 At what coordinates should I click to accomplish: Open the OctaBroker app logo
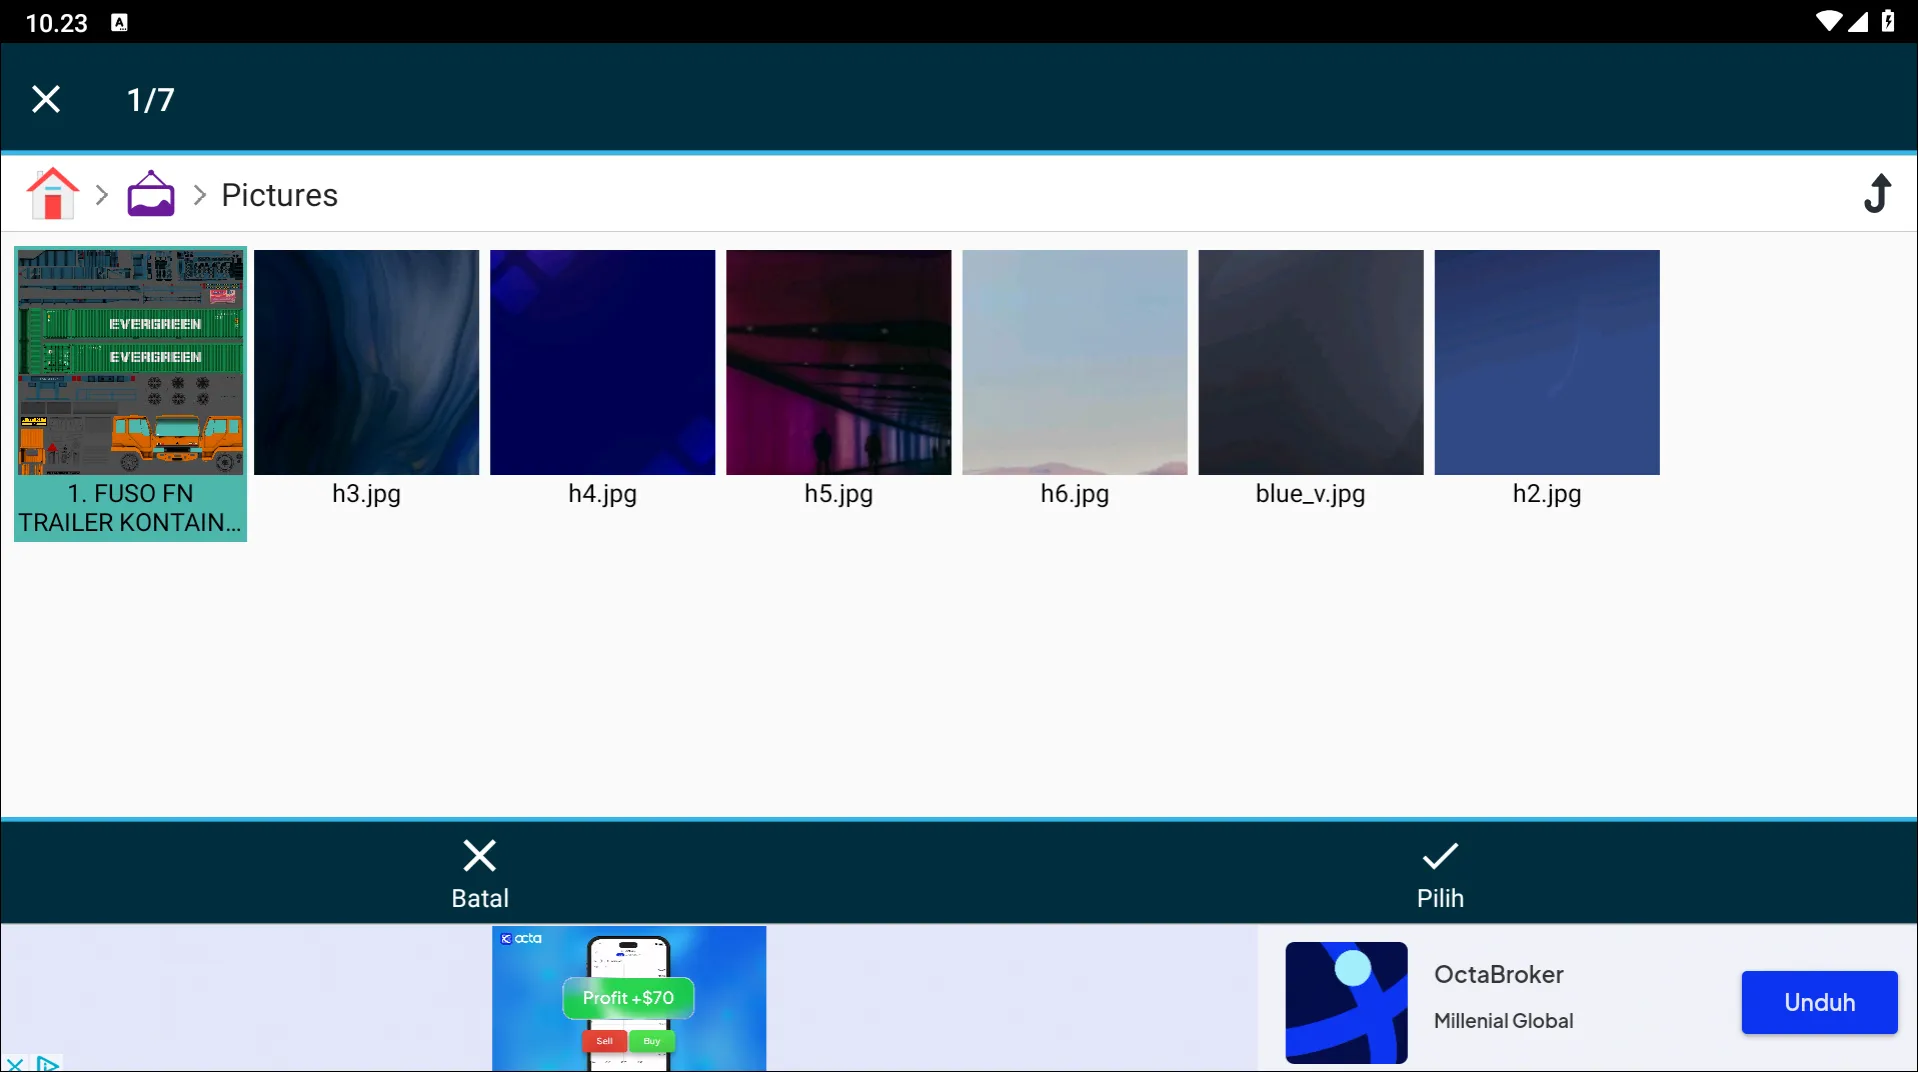click(x=1346, y=1002)
